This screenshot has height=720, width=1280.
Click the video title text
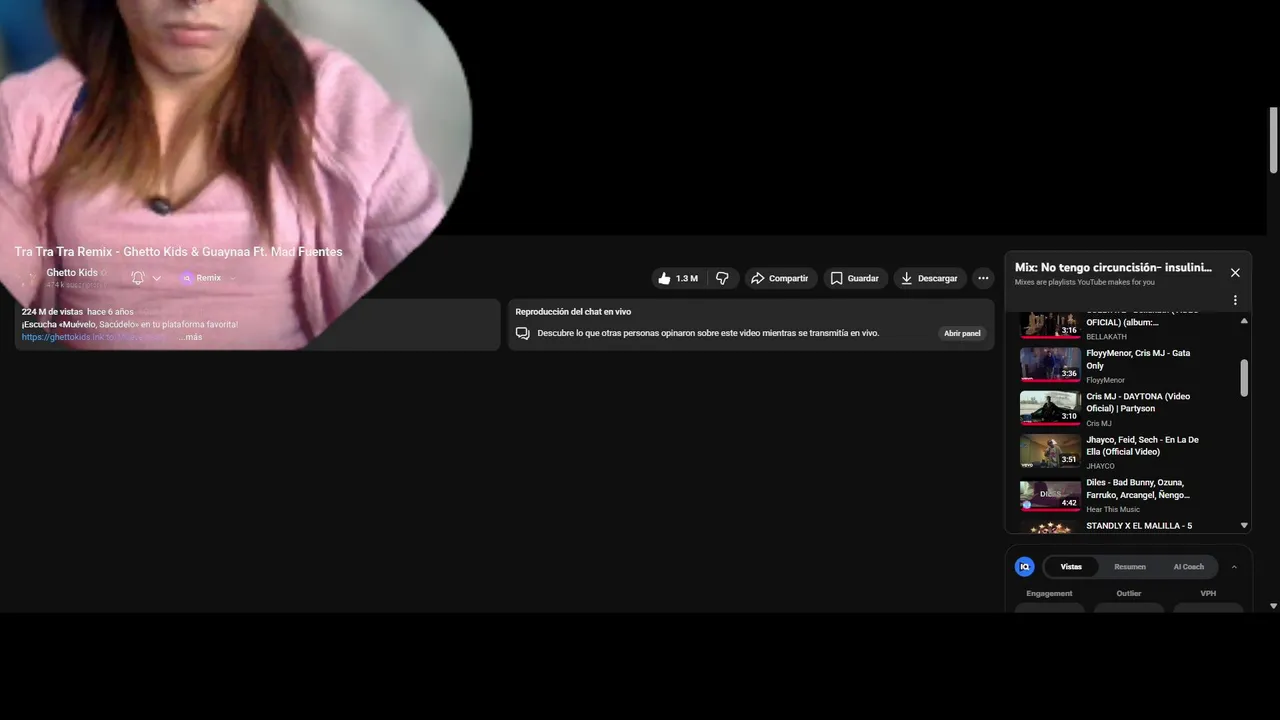click(x=178, y=252)
